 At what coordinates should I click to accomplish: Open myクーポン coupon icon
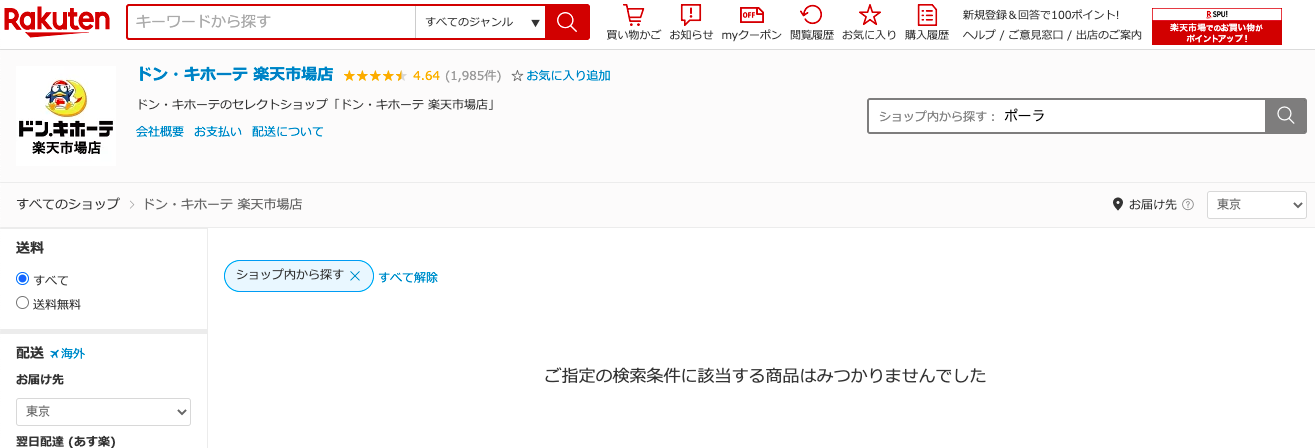(x=751, y=22)
